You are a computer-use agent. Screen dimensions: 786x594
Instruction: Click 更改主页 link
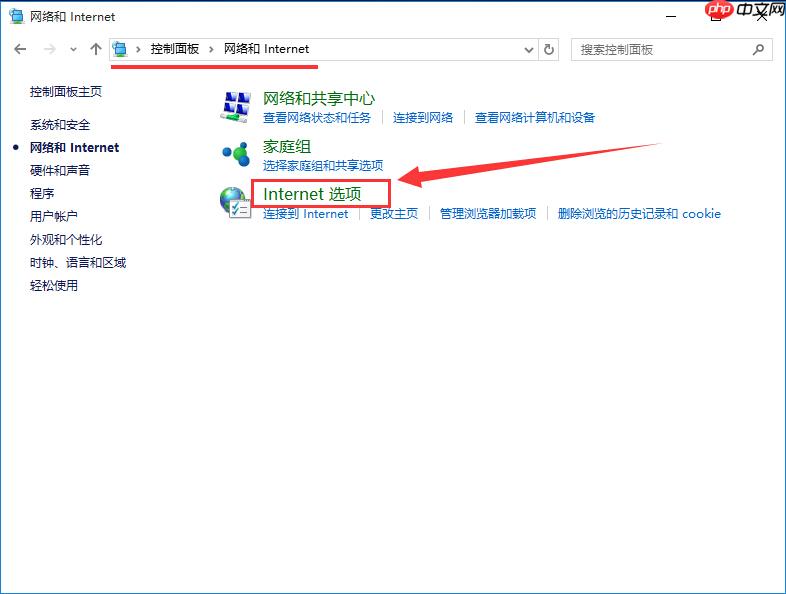[x=394, y=214]
